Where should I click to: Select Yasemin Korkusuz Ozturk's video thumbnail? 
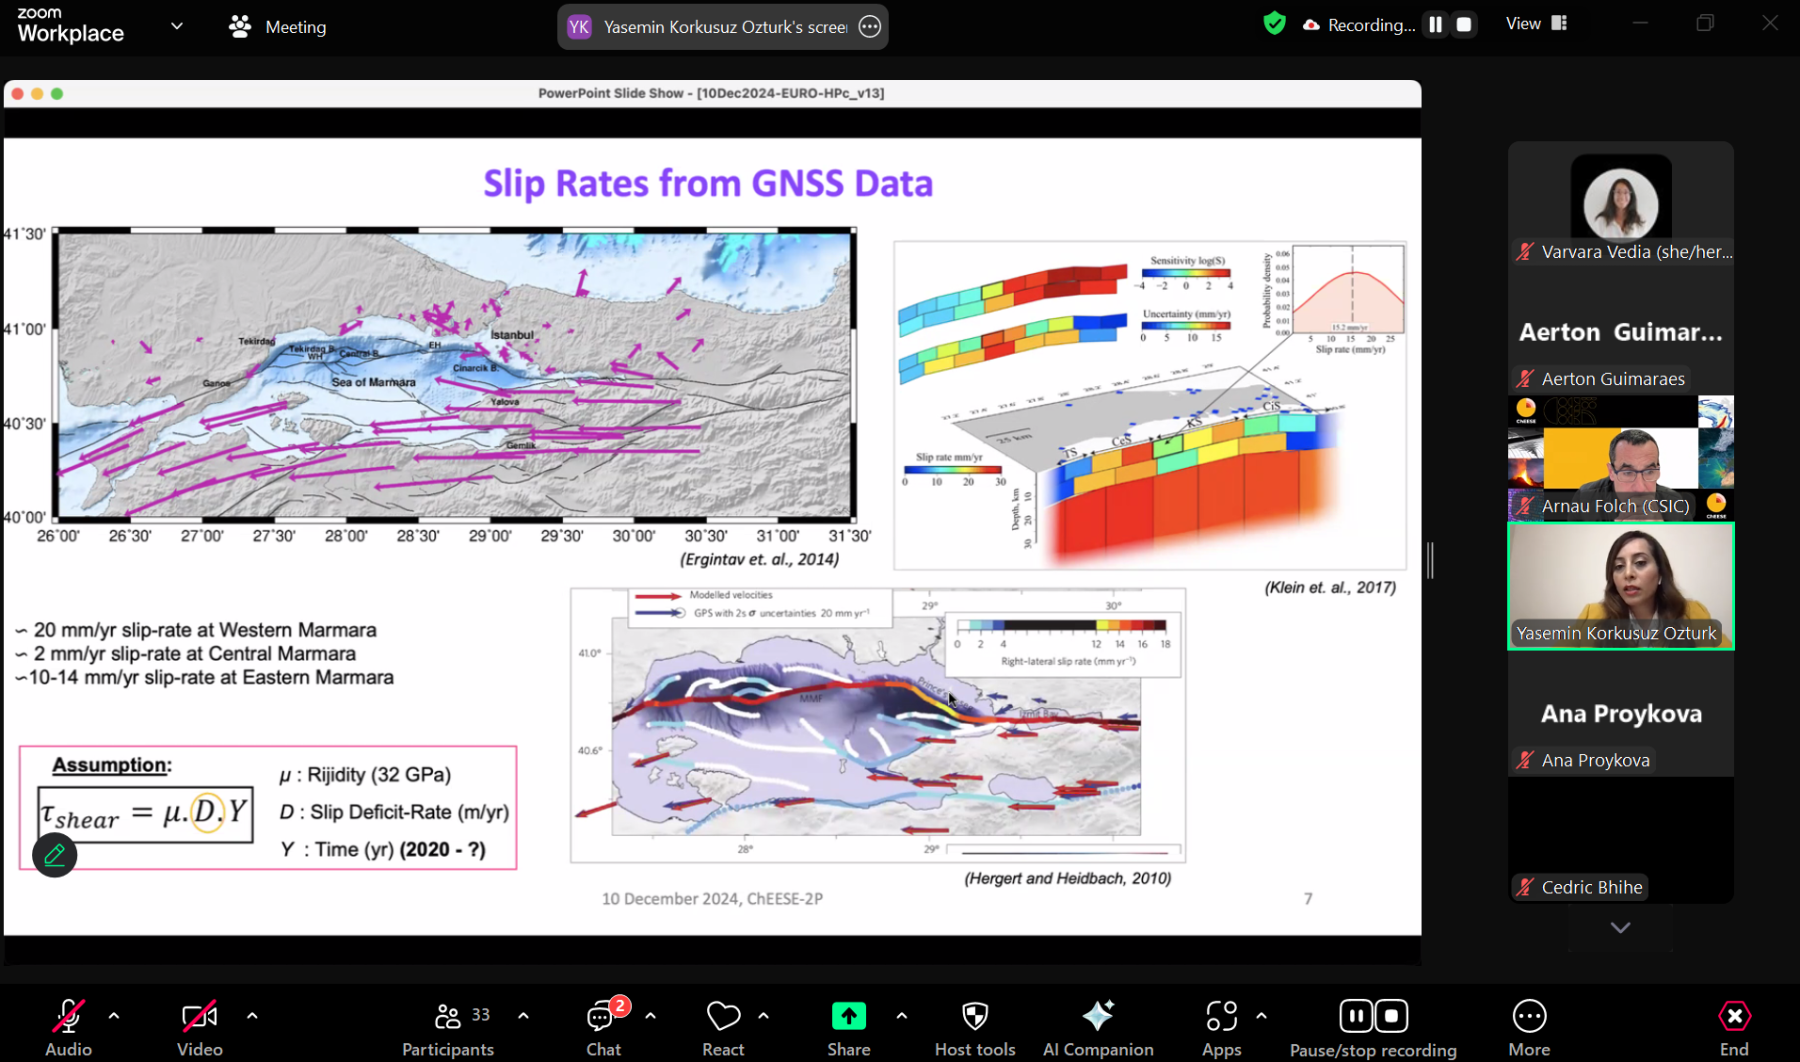point(1620,586)
